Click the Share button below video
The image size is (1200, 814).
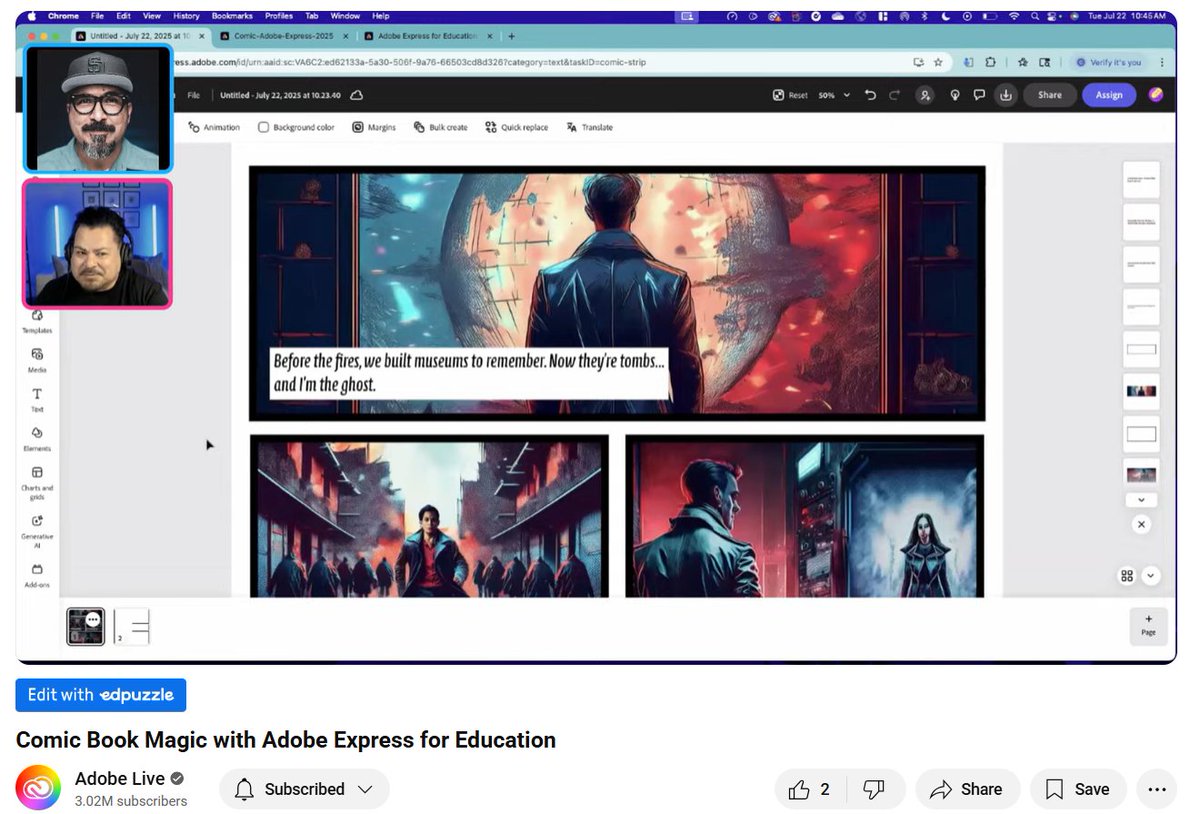point(967,789)
